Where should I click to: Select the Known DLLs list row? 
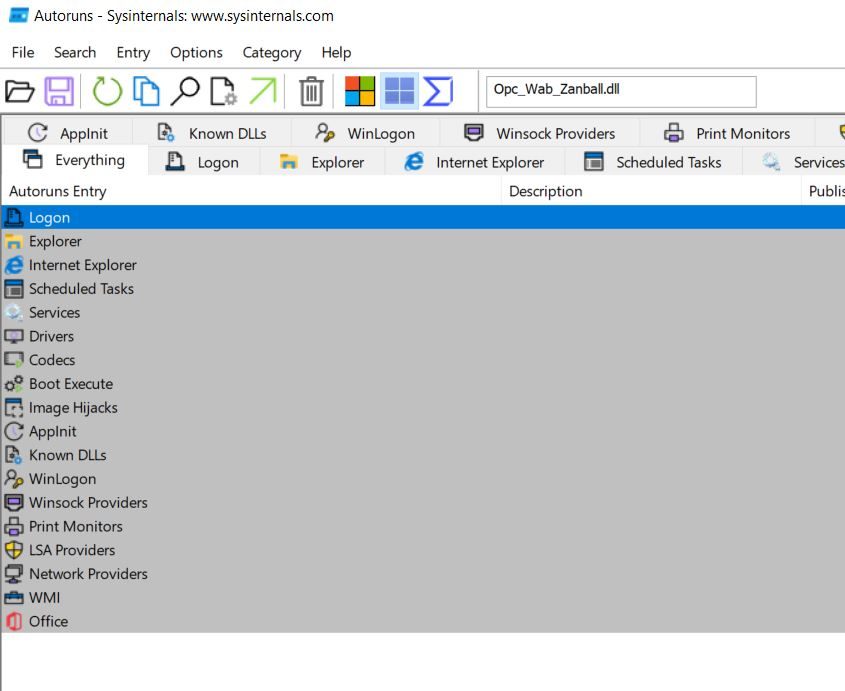423,455
